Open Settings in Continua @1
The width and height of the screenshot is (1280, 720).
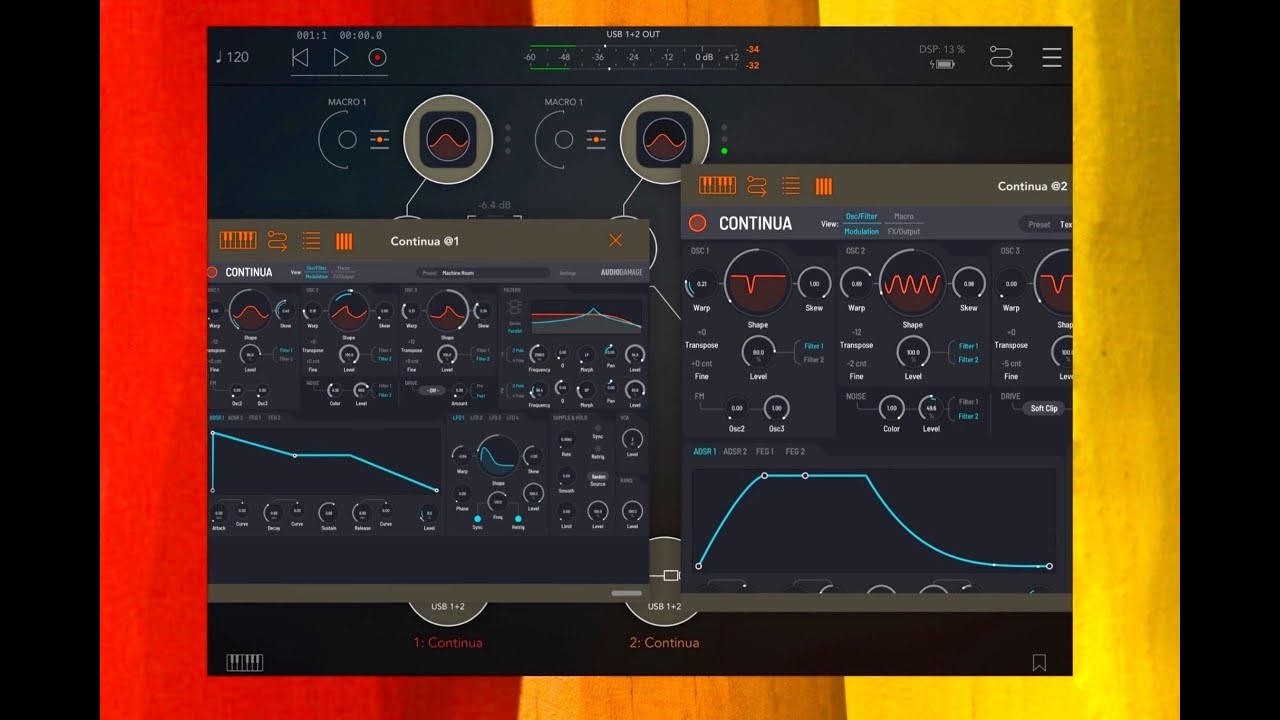[568, 272]
